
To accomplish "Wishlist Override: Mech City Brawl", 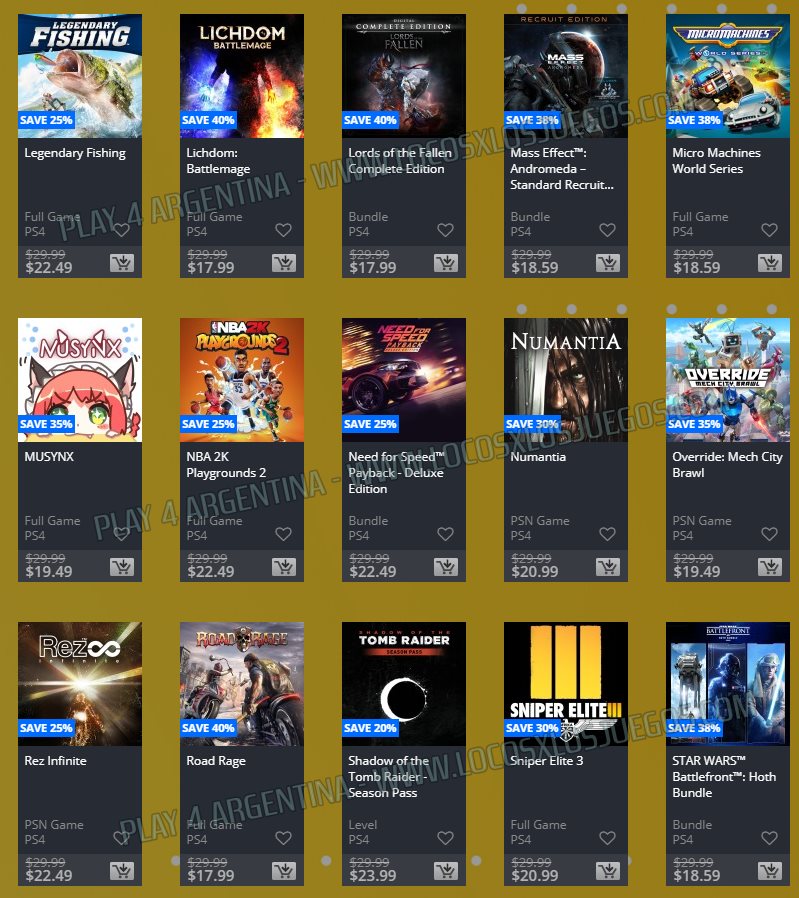I will [770, 534].
